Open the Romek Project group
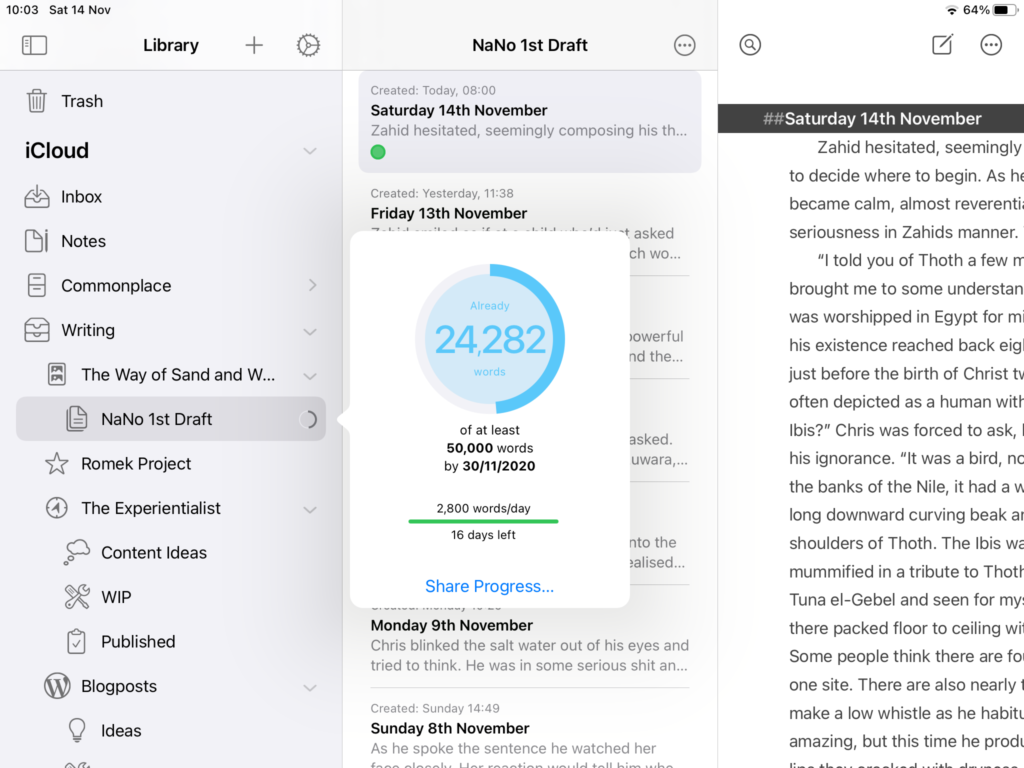This screenshot has height=768, width=1024. click(x=171, y=464)
